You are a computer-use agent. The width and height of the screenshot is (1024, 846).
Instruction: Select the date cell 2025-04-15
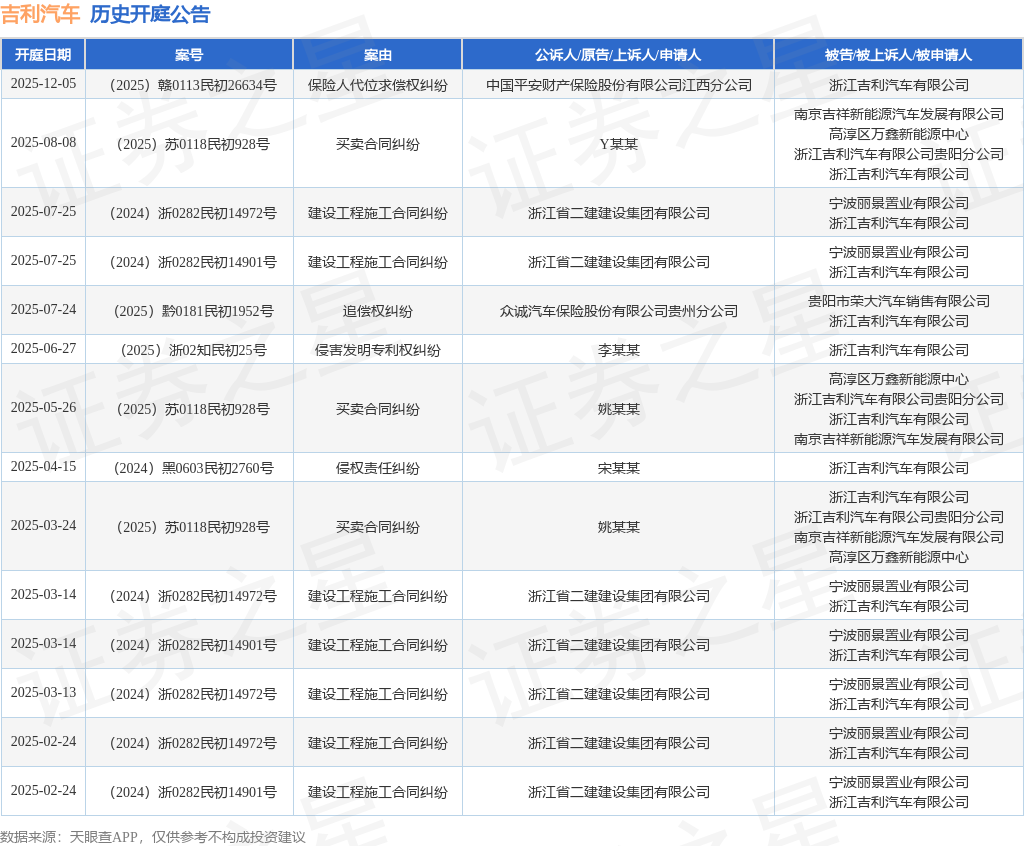click(43, 466)
